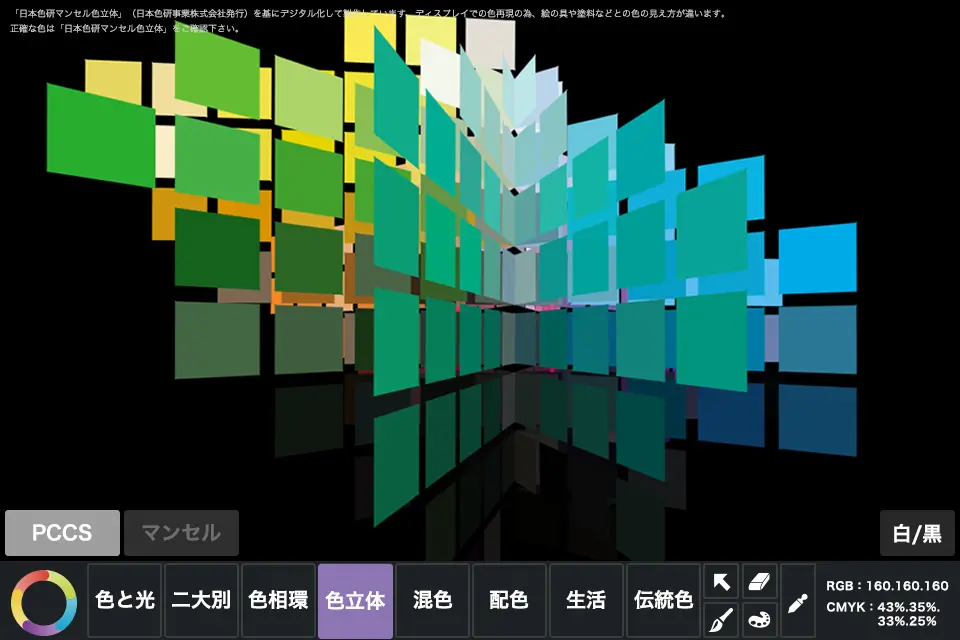The height and width of the screenshot is (640, 960).
Task: Switch to PCCS color system
Action: (62, 533)
